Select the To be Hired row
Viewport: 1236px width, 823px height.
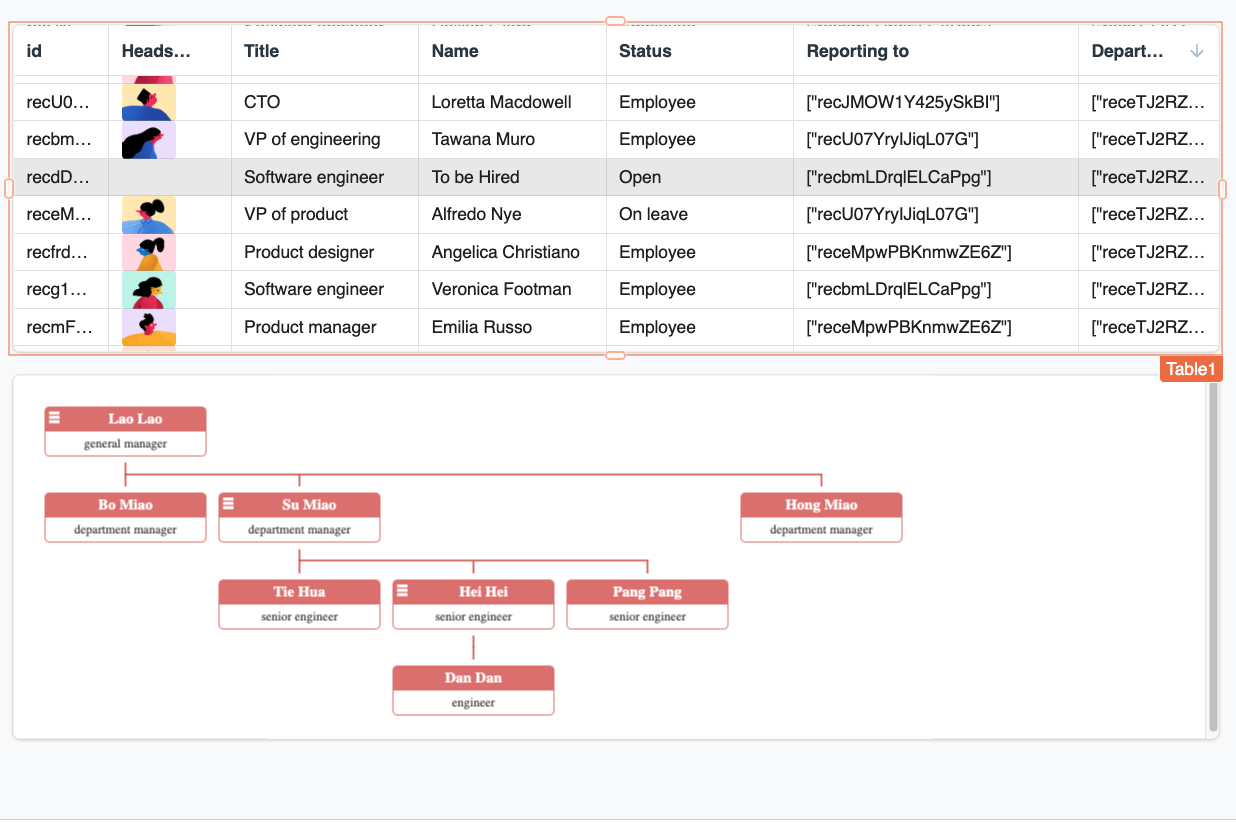[x=475, y=177]
